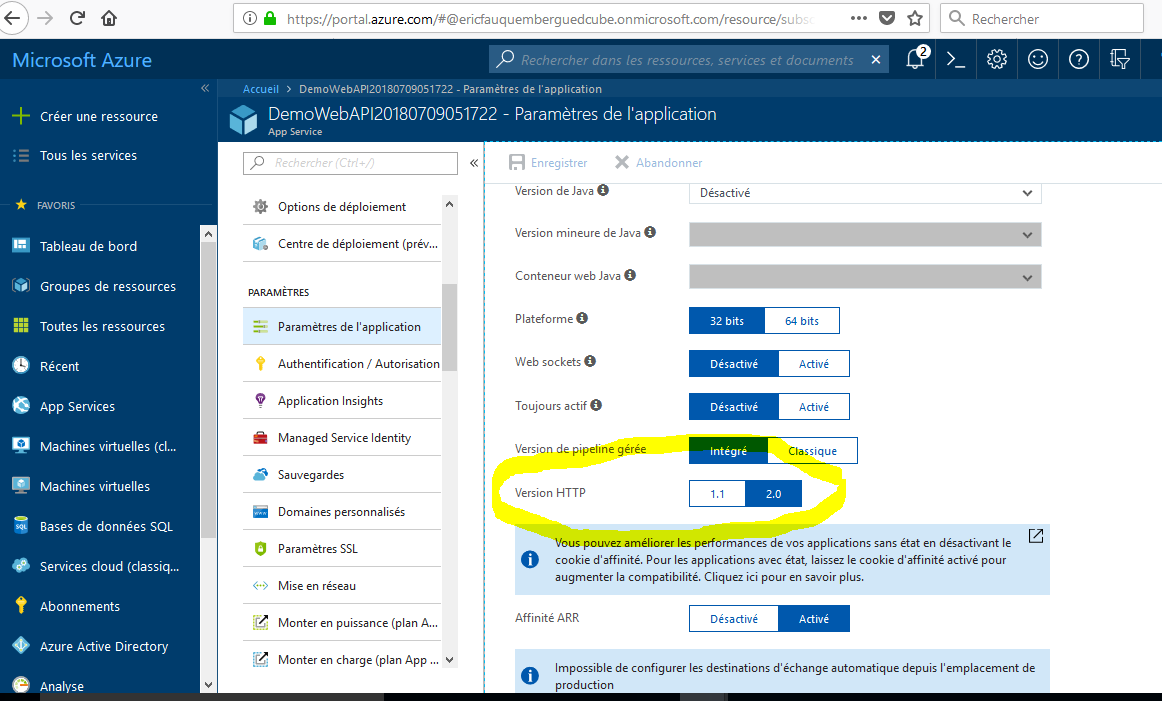
Task: Click Enregistrer to save settings
Action: point(548,163)
